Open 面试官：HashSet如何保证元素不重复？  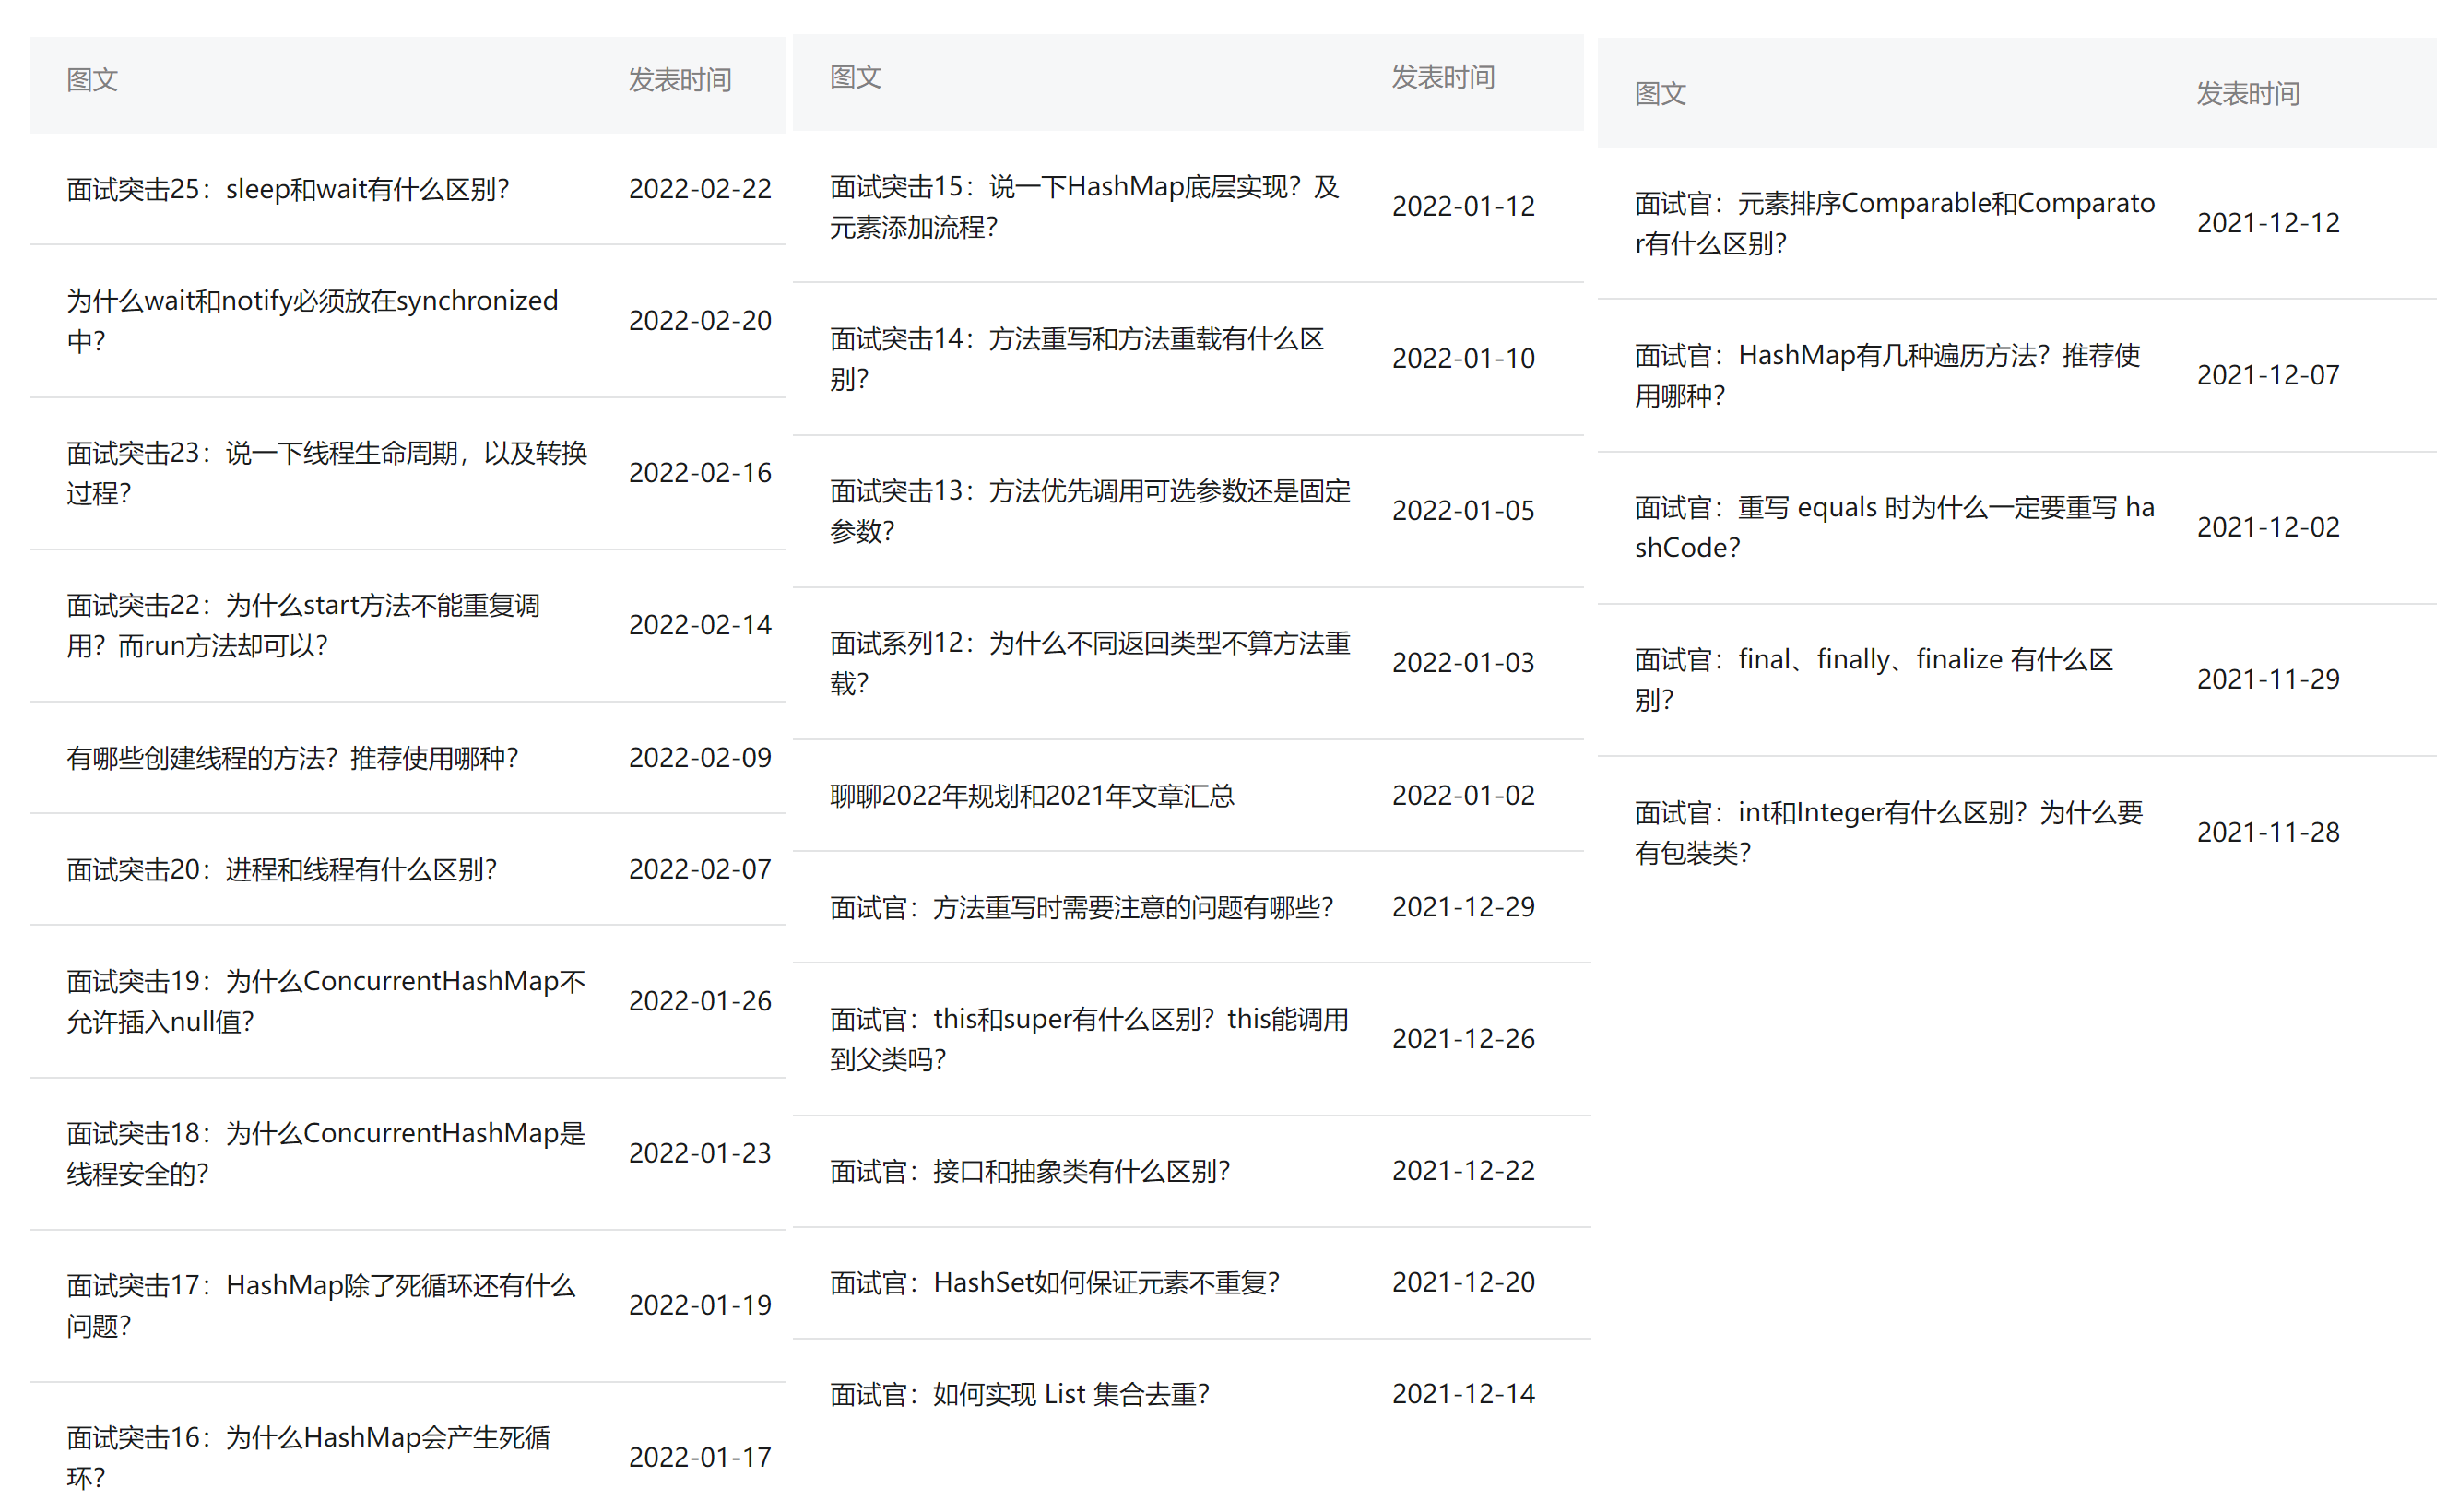click(1055, 1283)
